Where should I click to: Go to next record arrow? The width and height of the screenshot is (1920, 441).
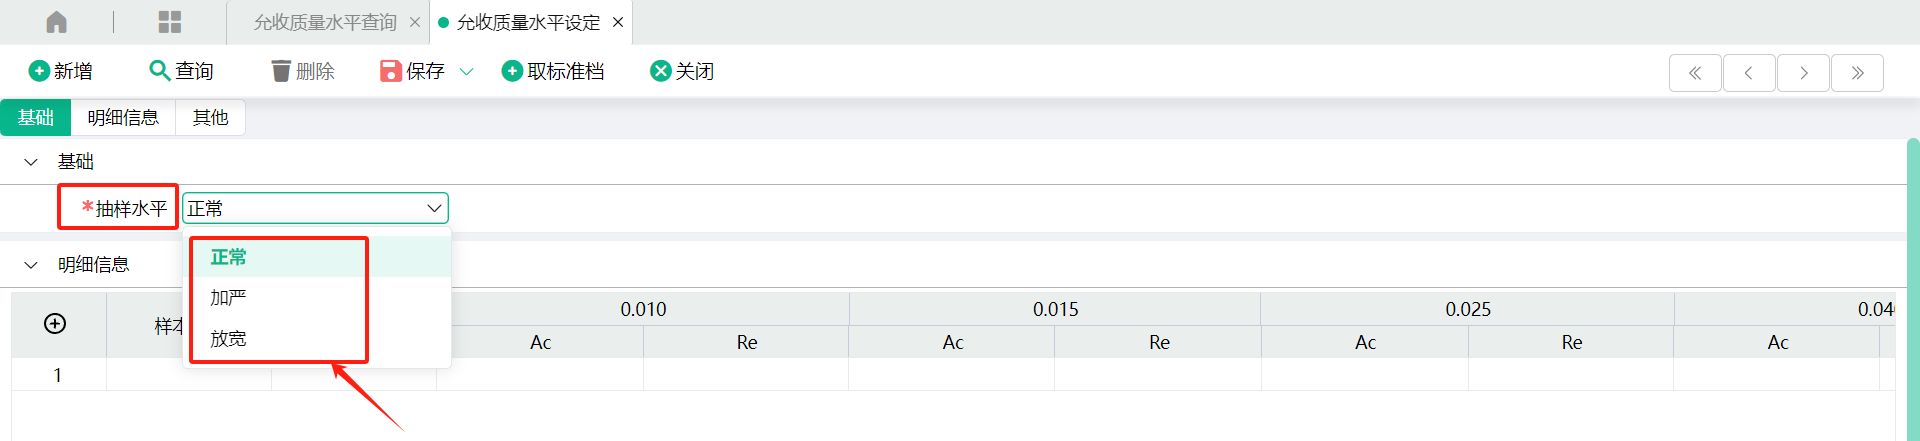(x=1803, y=73)
